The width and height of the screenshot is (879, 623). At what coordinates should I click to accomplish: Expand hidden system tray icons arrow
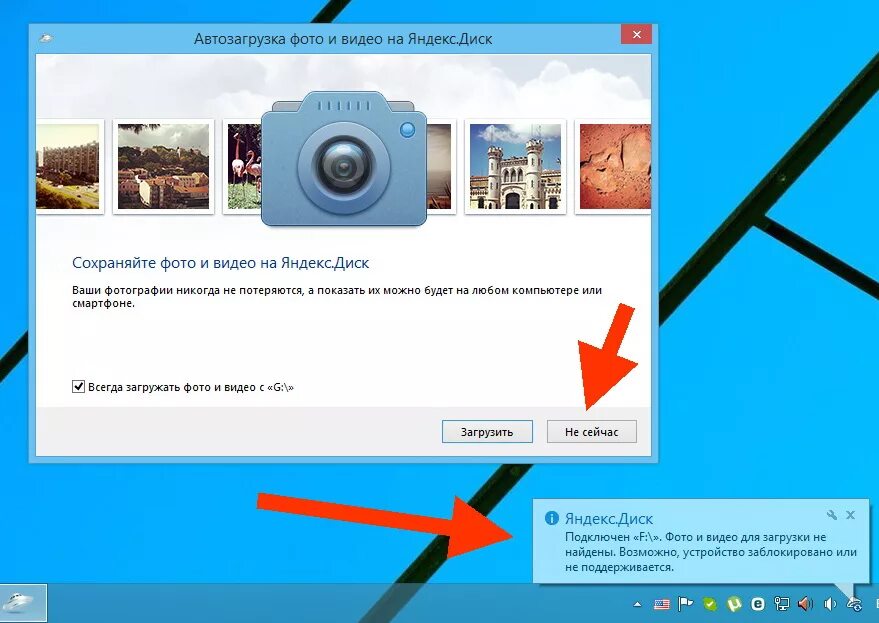637,604
